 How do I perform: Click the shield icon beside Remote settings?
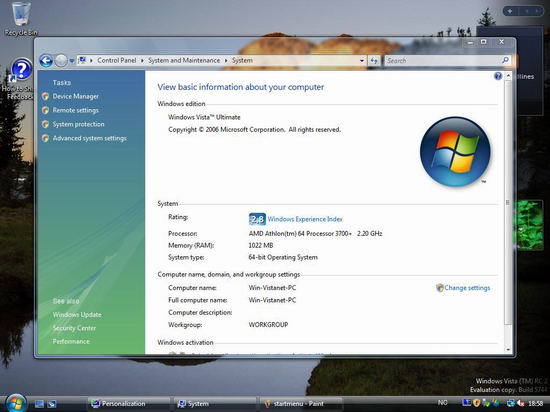pyautogui.click(x=45, y=110)
